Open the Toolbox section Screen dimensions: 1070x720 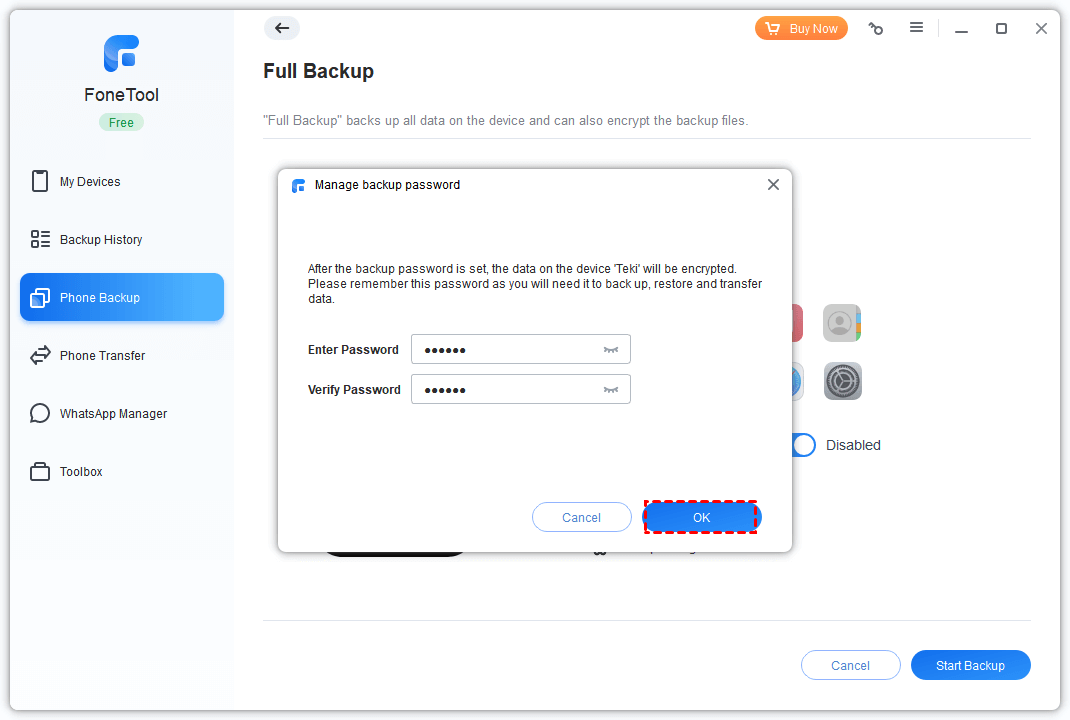click(x=81, y=472)
